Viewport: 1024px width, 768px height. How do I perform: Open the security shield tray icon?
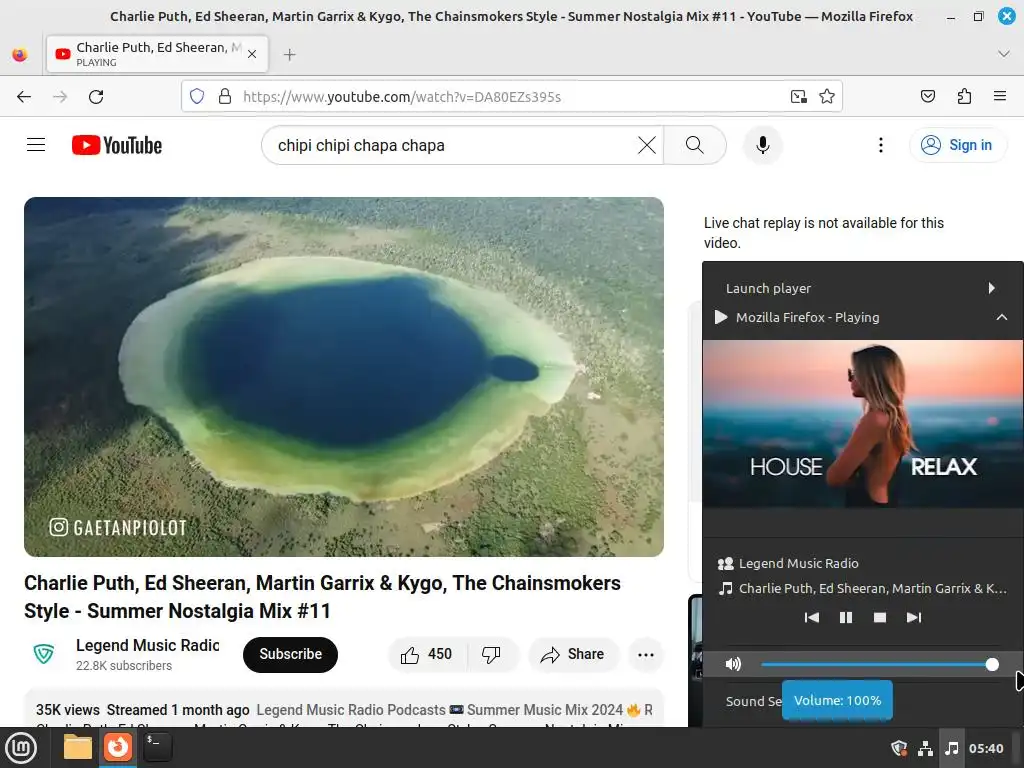point(899,748)
